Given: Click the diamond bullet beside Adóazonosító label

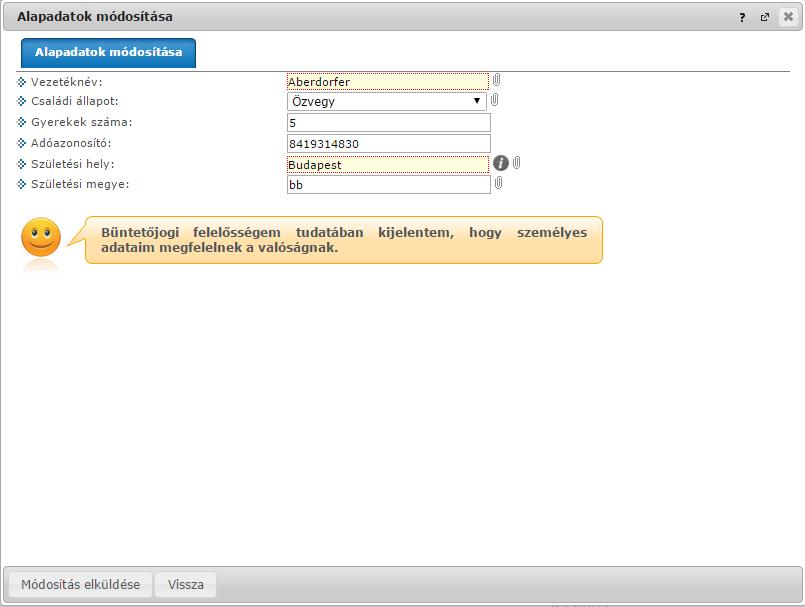Looking at the screenshot, I should (x=22, y=143).
